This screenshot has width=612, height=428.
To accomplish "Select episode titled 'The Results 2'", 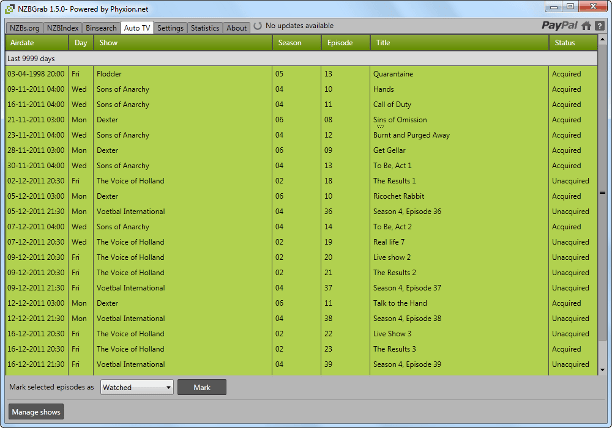I will point(394,273).
